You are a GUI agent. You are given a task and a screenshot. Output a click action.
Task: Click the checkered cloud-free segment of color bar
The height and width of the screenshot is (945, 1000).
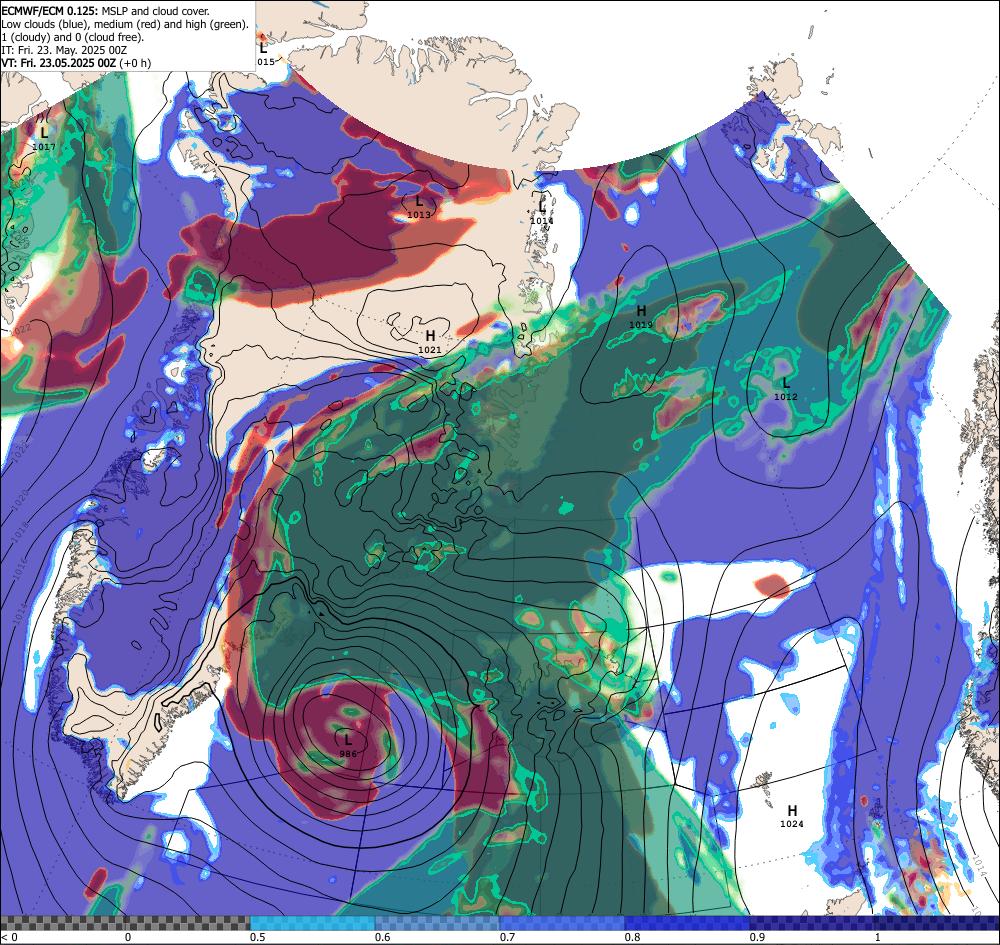[125, 923]
